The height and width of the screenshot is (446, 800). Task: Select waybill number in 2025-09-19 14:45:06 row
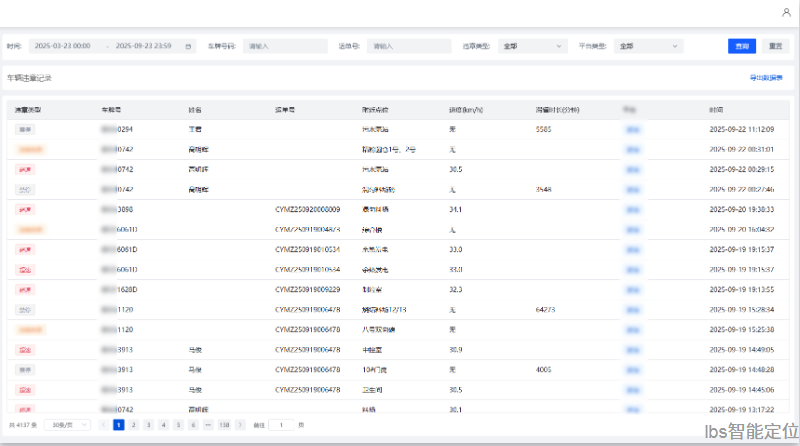308,390
